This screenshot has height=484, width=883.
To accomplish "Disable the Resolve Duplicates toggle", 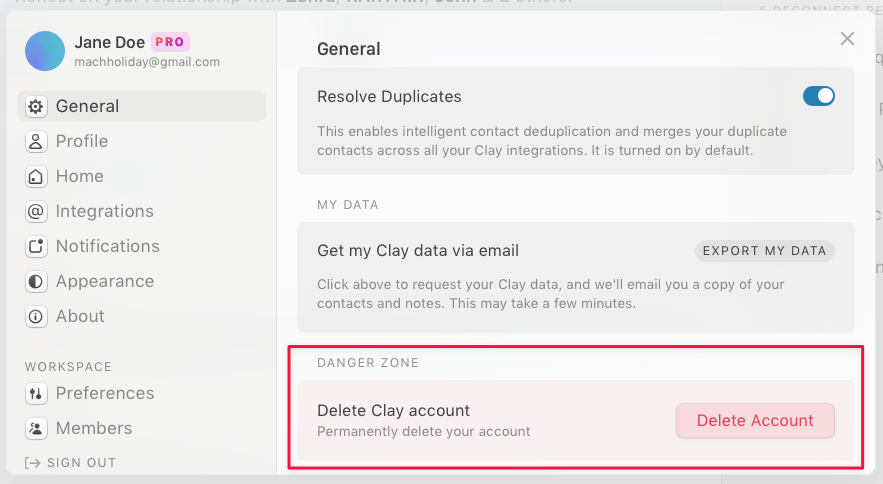I will click(819, 97).
